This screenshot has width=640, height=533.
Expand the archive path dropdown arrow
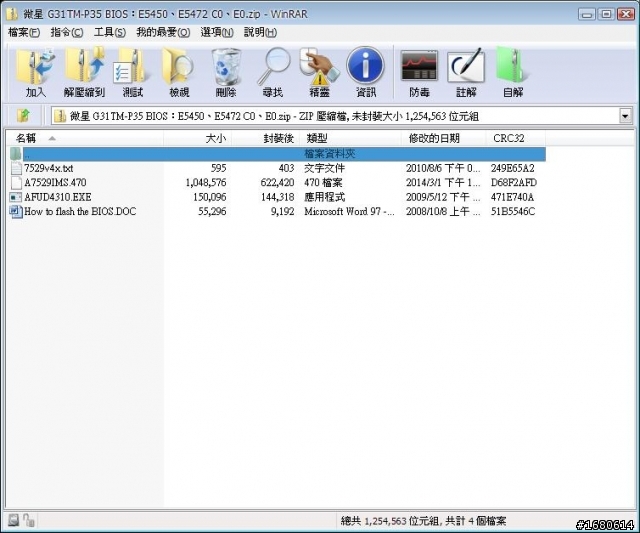pos(625,116)
